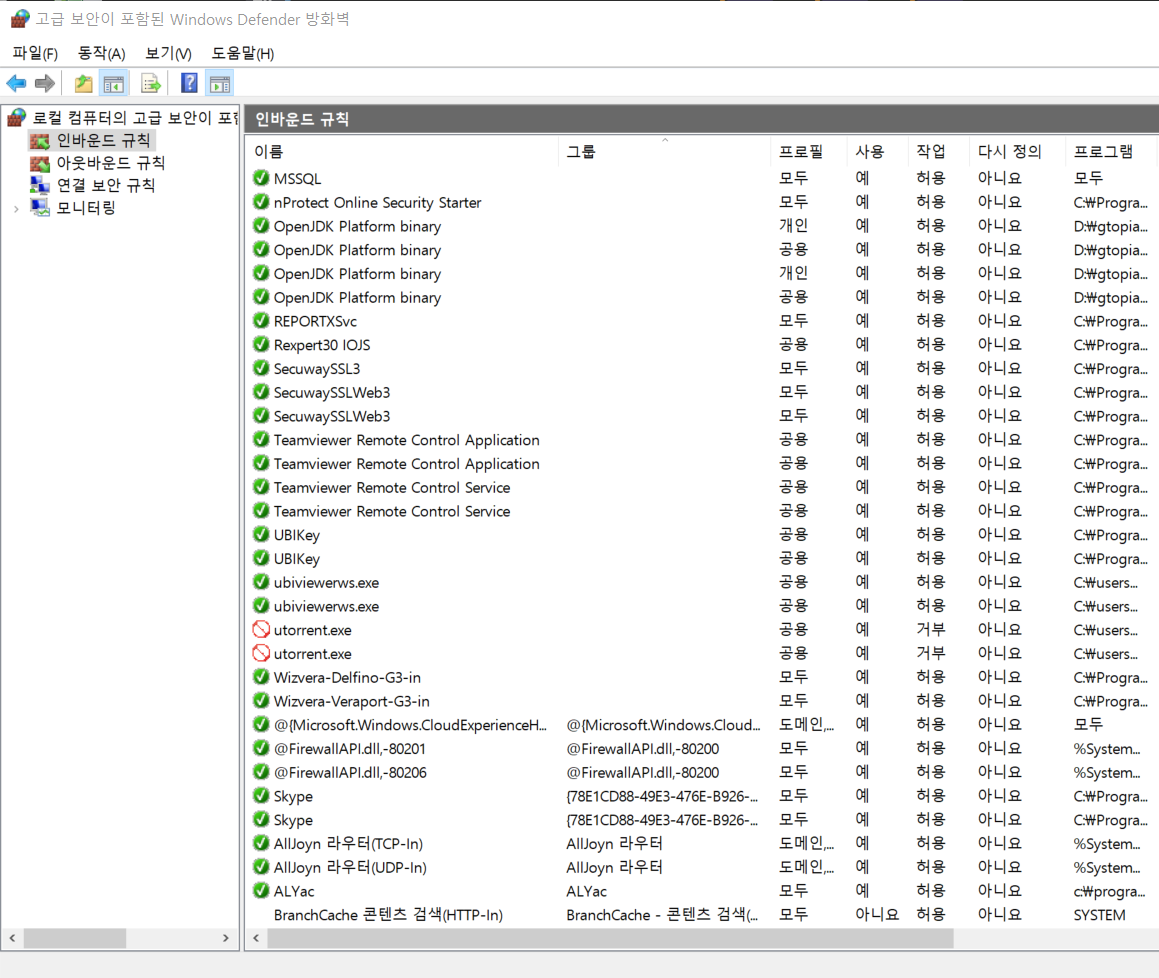Open the 파일(F) menu

pos(35,53)
